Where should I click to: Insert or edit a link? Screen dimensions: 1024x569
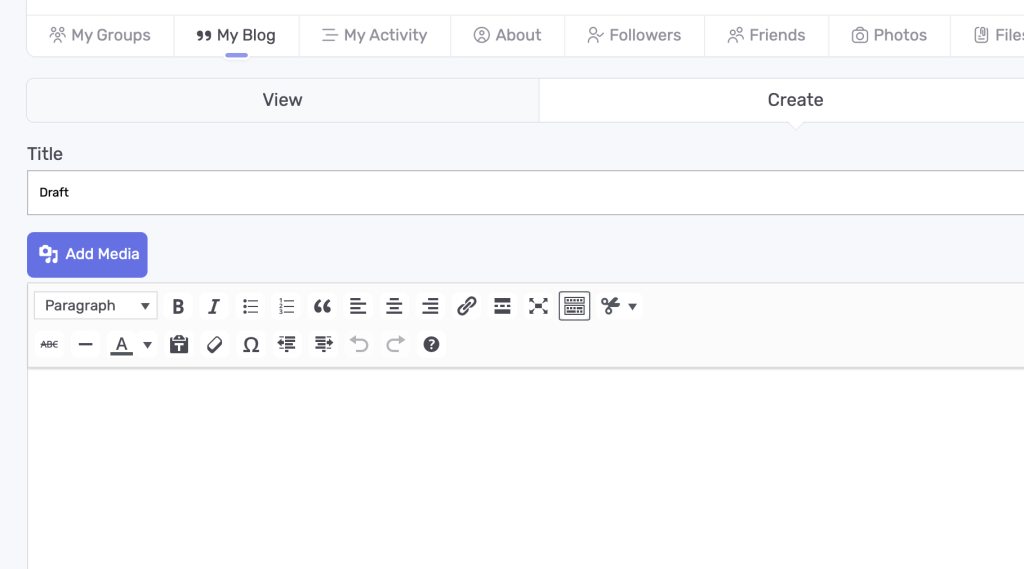(x=466, y=306)
